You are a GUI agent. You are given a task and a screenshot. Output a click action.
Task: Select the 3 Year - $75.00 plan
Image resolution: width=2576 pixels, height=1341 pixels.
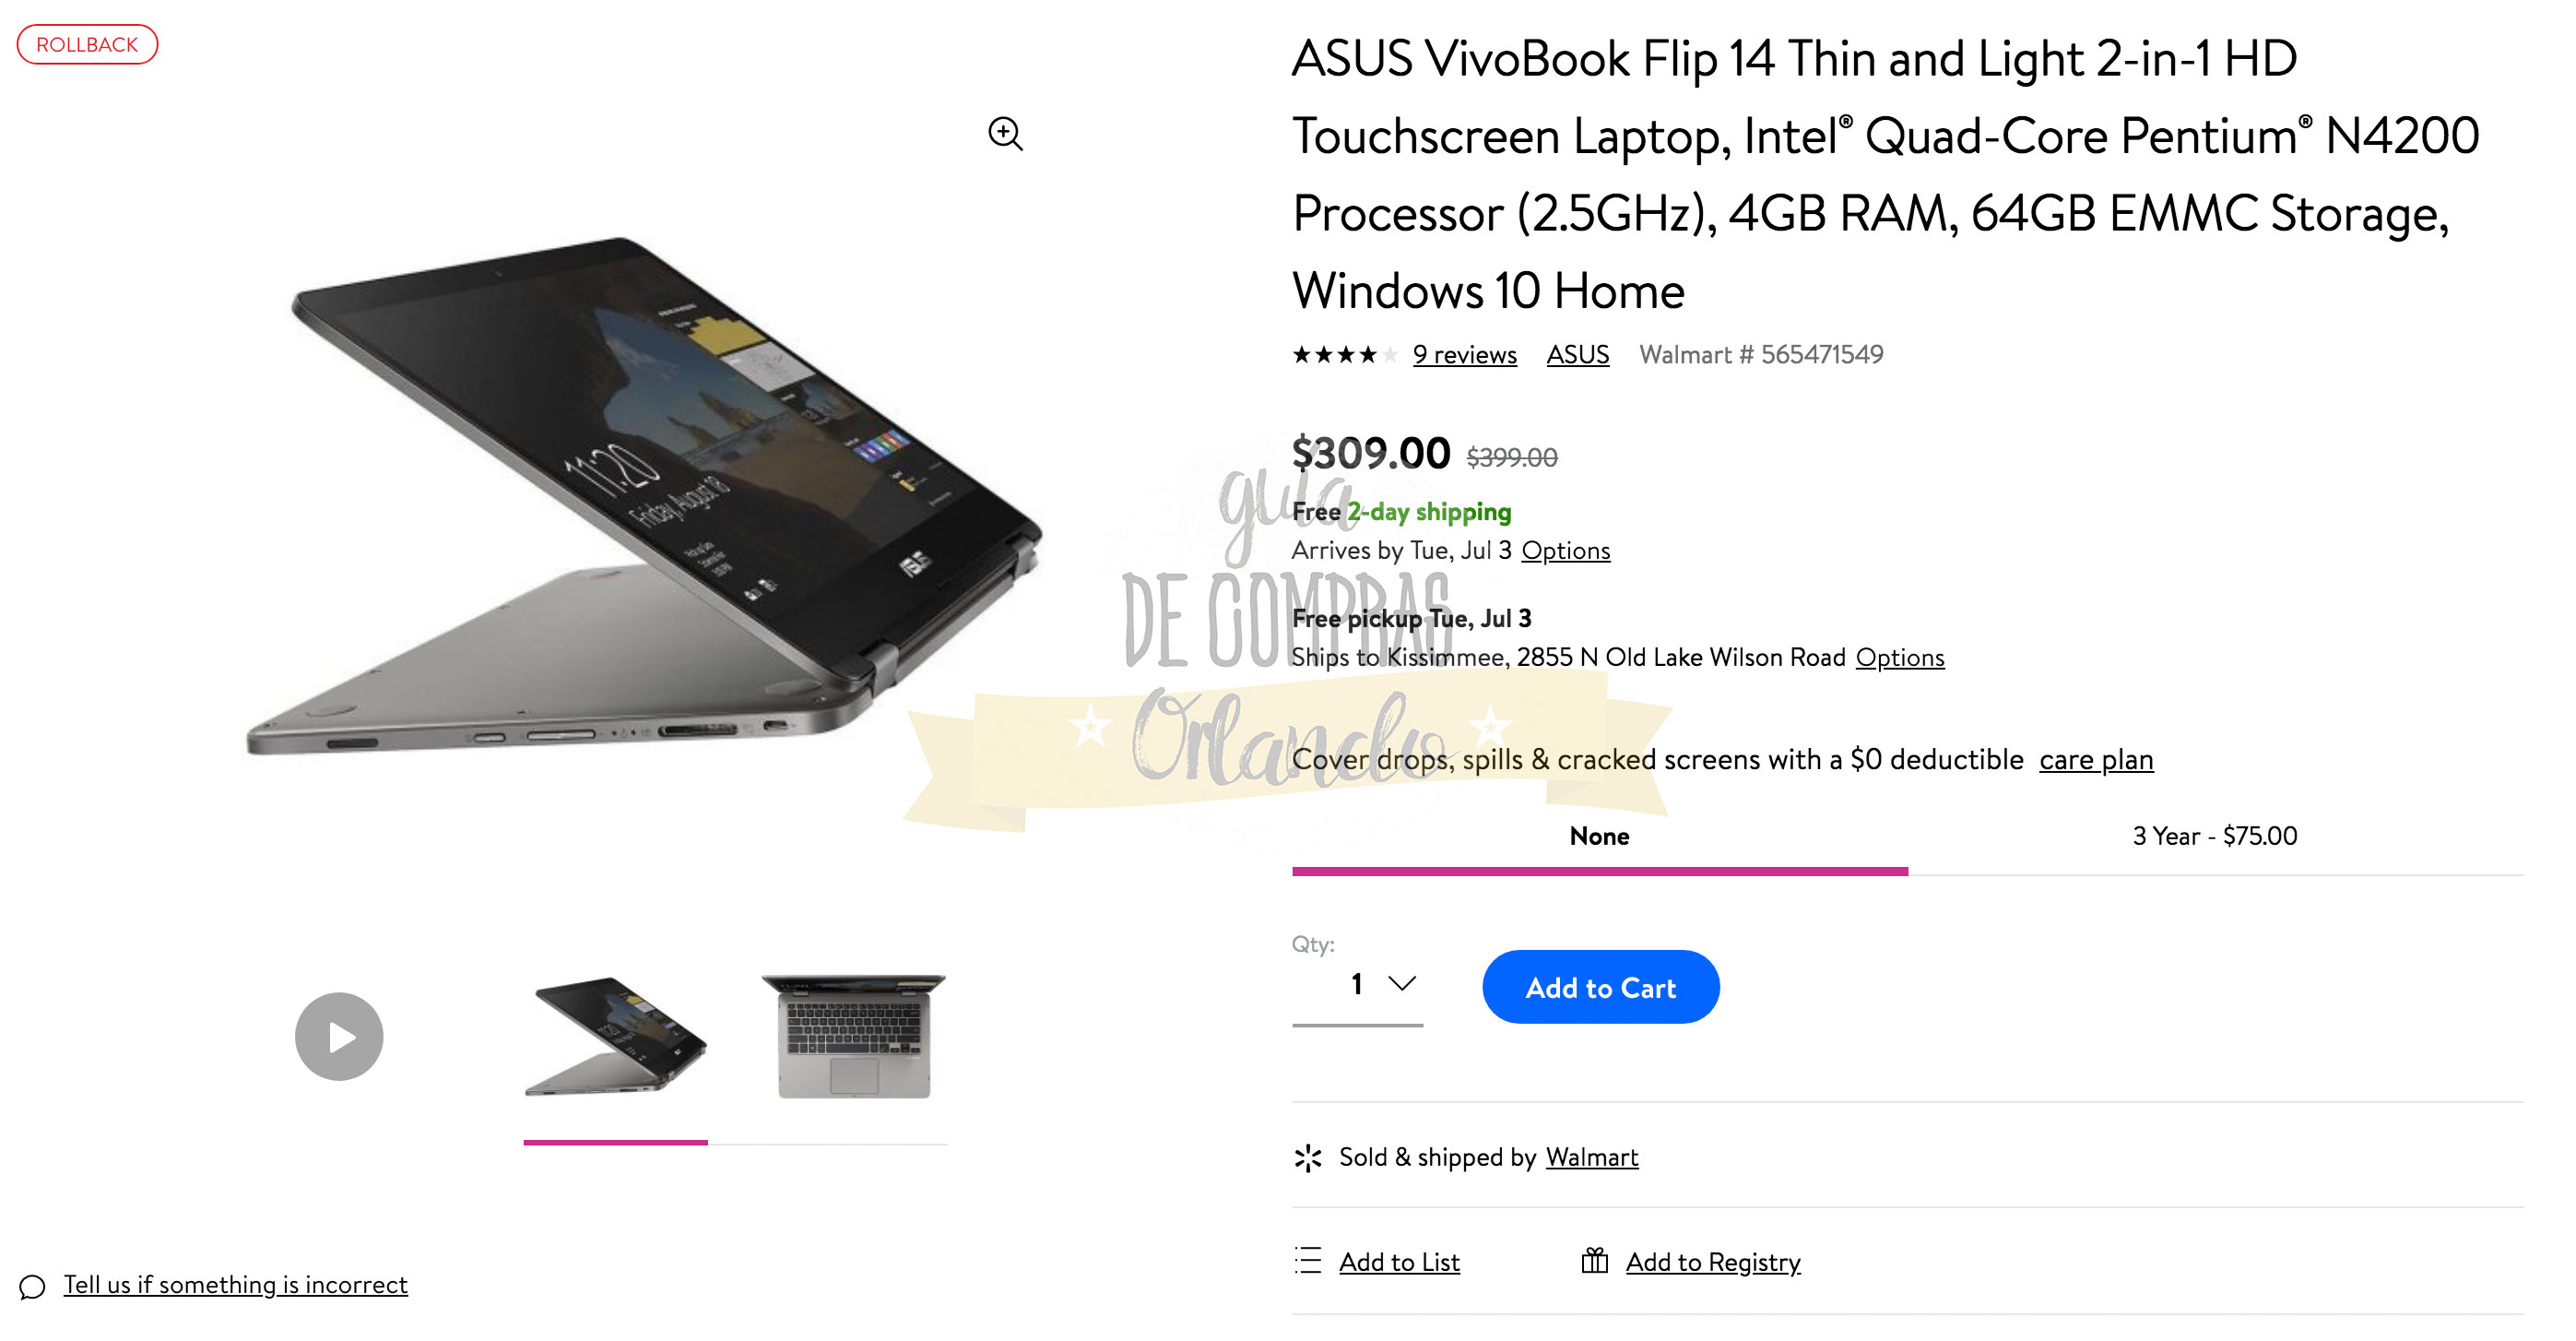pyautogui.click(x=2215, y=836)
